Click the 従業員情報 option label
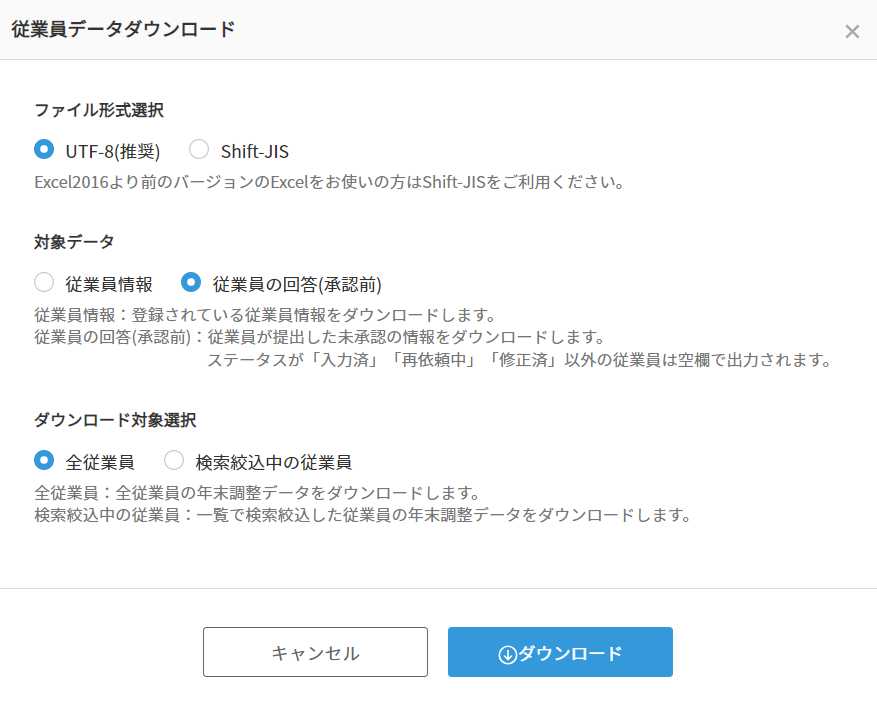 pyautogui.click(x=109, y=284)
